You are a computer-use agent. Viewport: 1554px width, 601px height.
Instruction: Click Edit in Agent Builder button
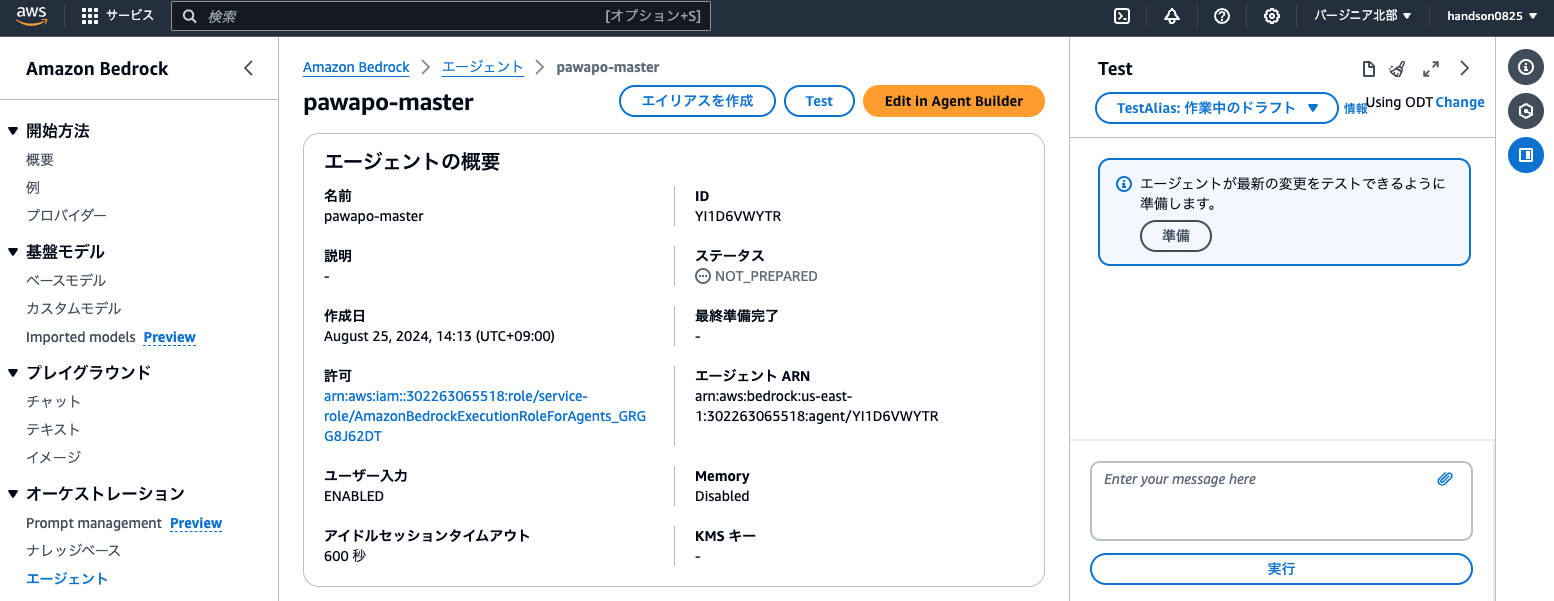[954, 101]
